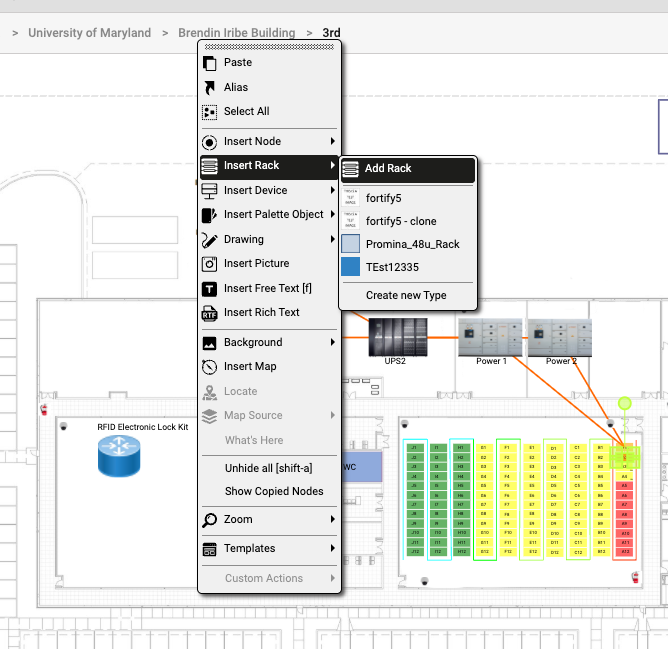Click the Insert Free Text icon
Screen dimensions: 668x649
pyautogui.click(x=209, y=288)
